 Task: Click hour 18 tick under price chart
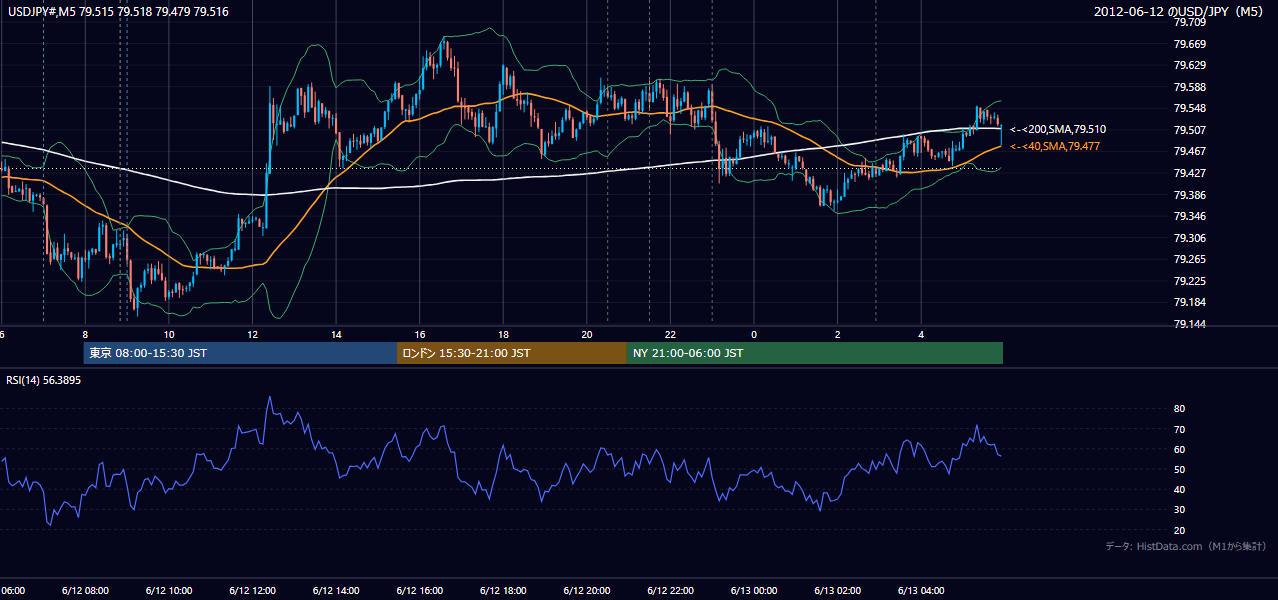coord(503,334)
